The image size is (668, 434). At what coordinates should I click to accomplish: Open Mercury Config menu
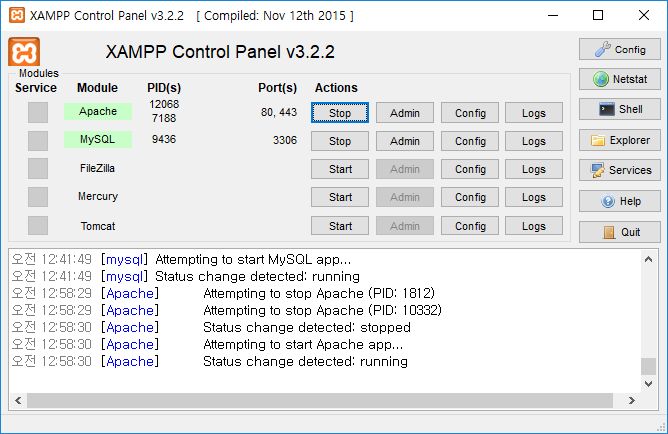point(470,197)
